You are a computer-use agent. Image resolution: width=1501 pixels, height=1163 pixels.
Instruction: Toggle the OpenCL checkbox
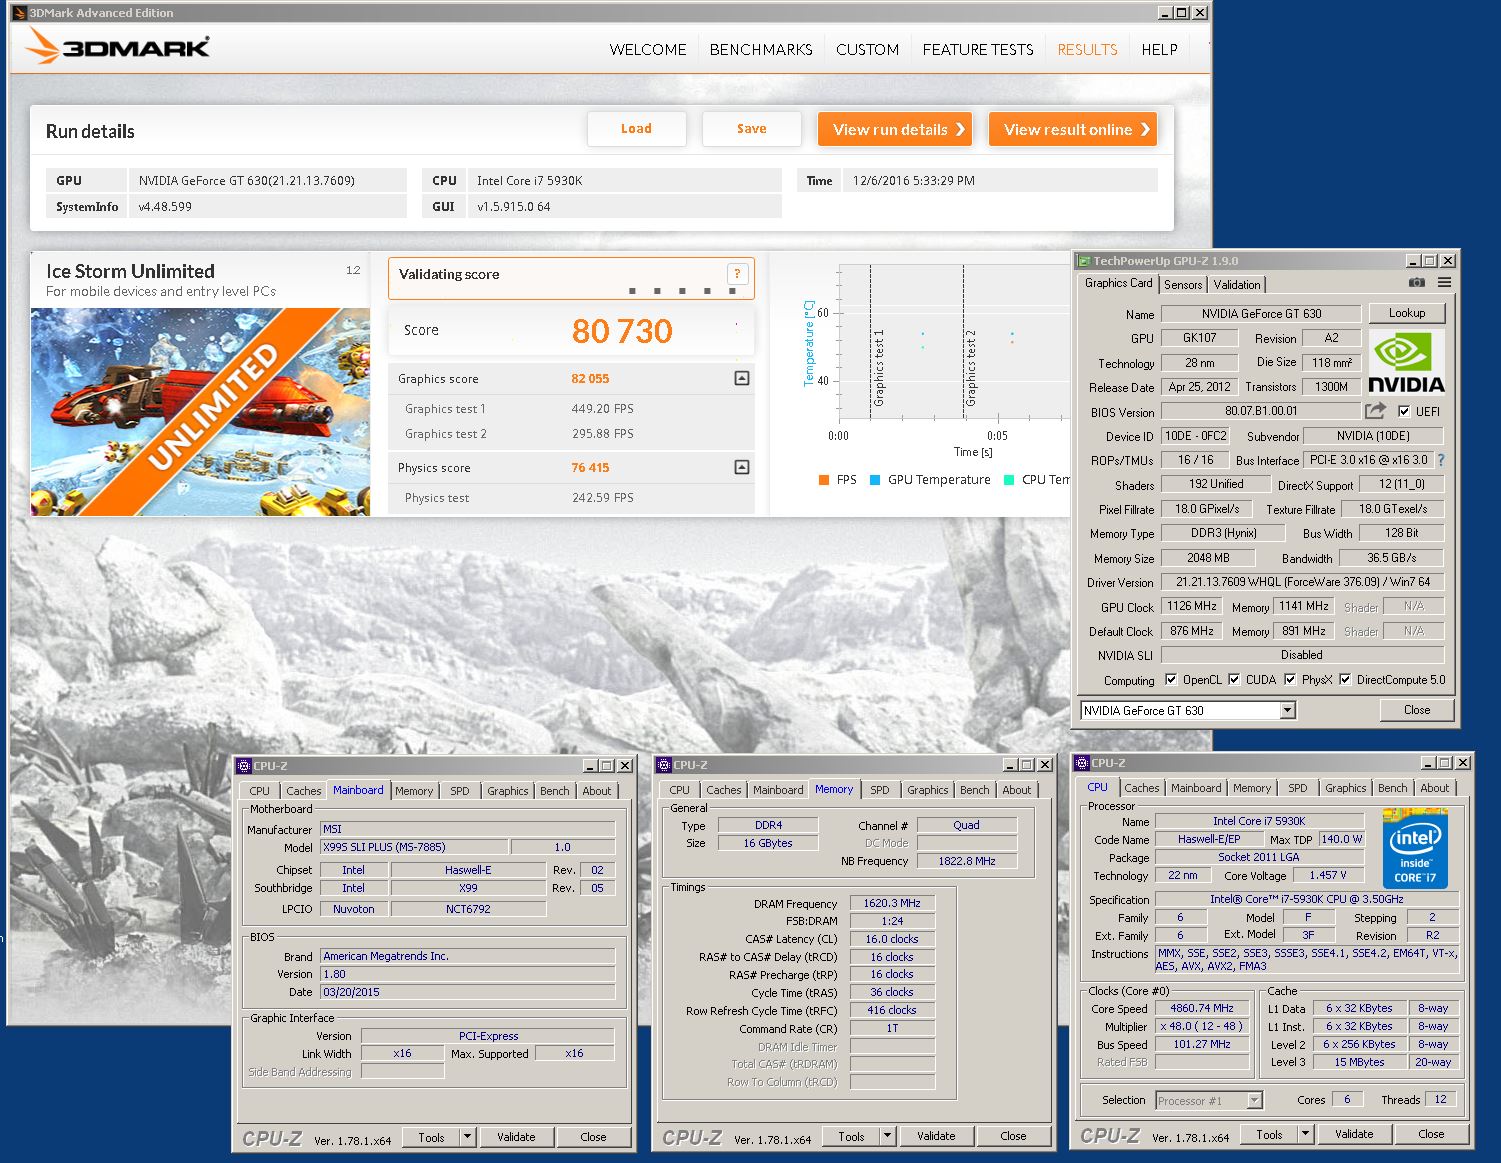tap(1171, 679)
